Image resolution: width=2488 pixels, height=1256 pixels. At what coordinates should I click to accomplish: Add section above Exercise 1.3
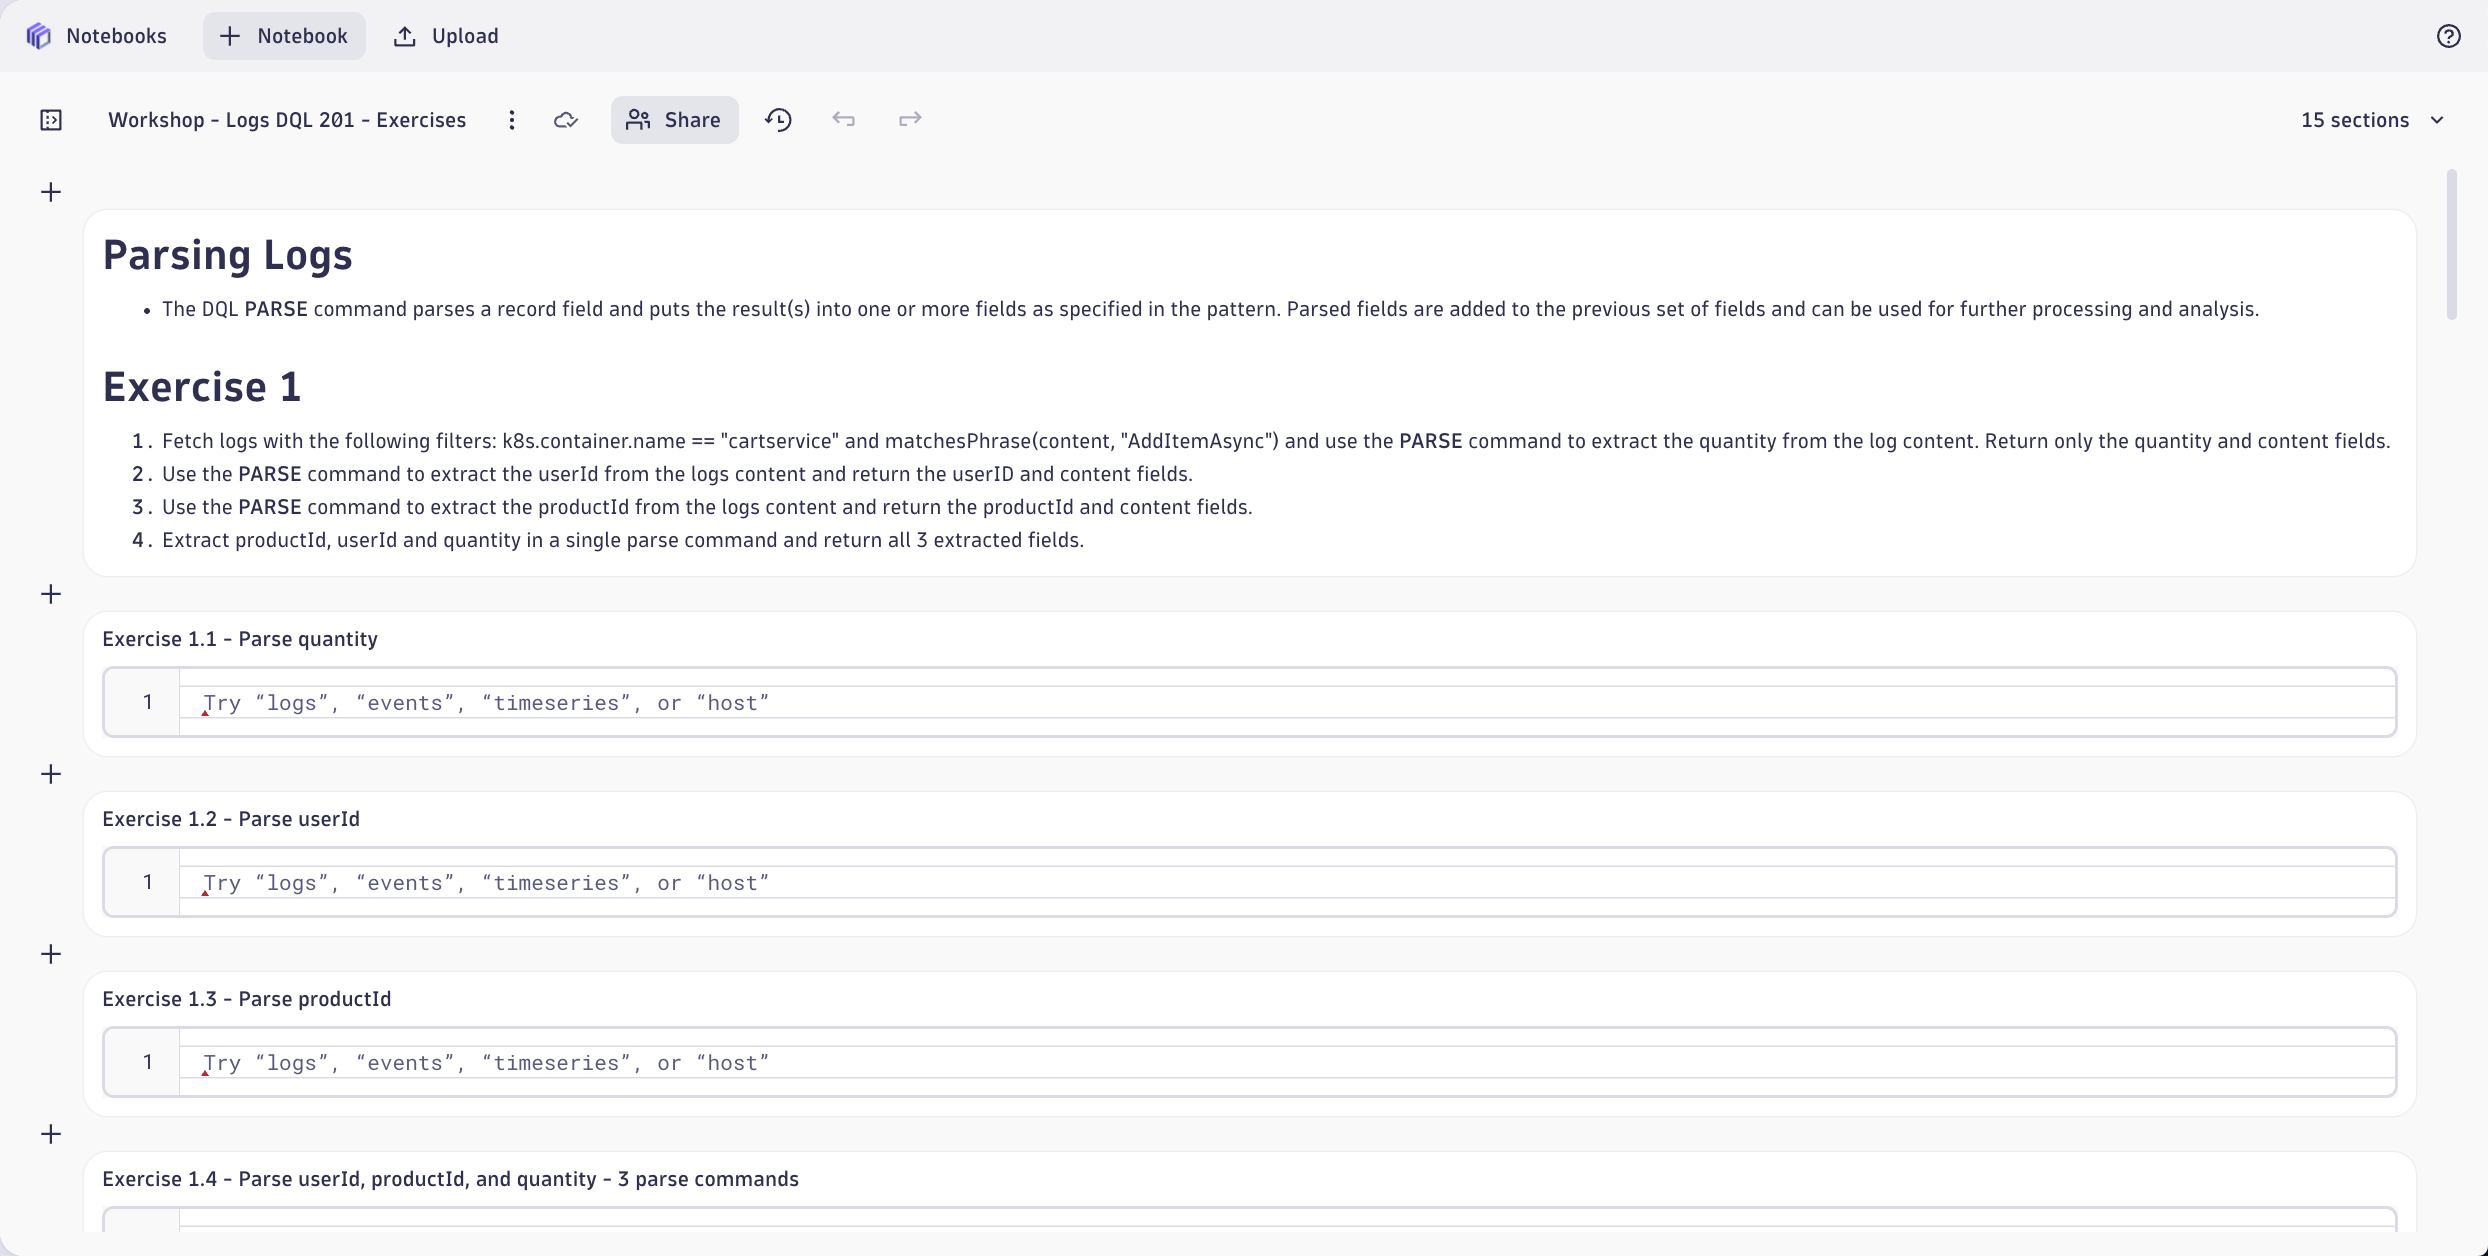[x=51, y=954]
